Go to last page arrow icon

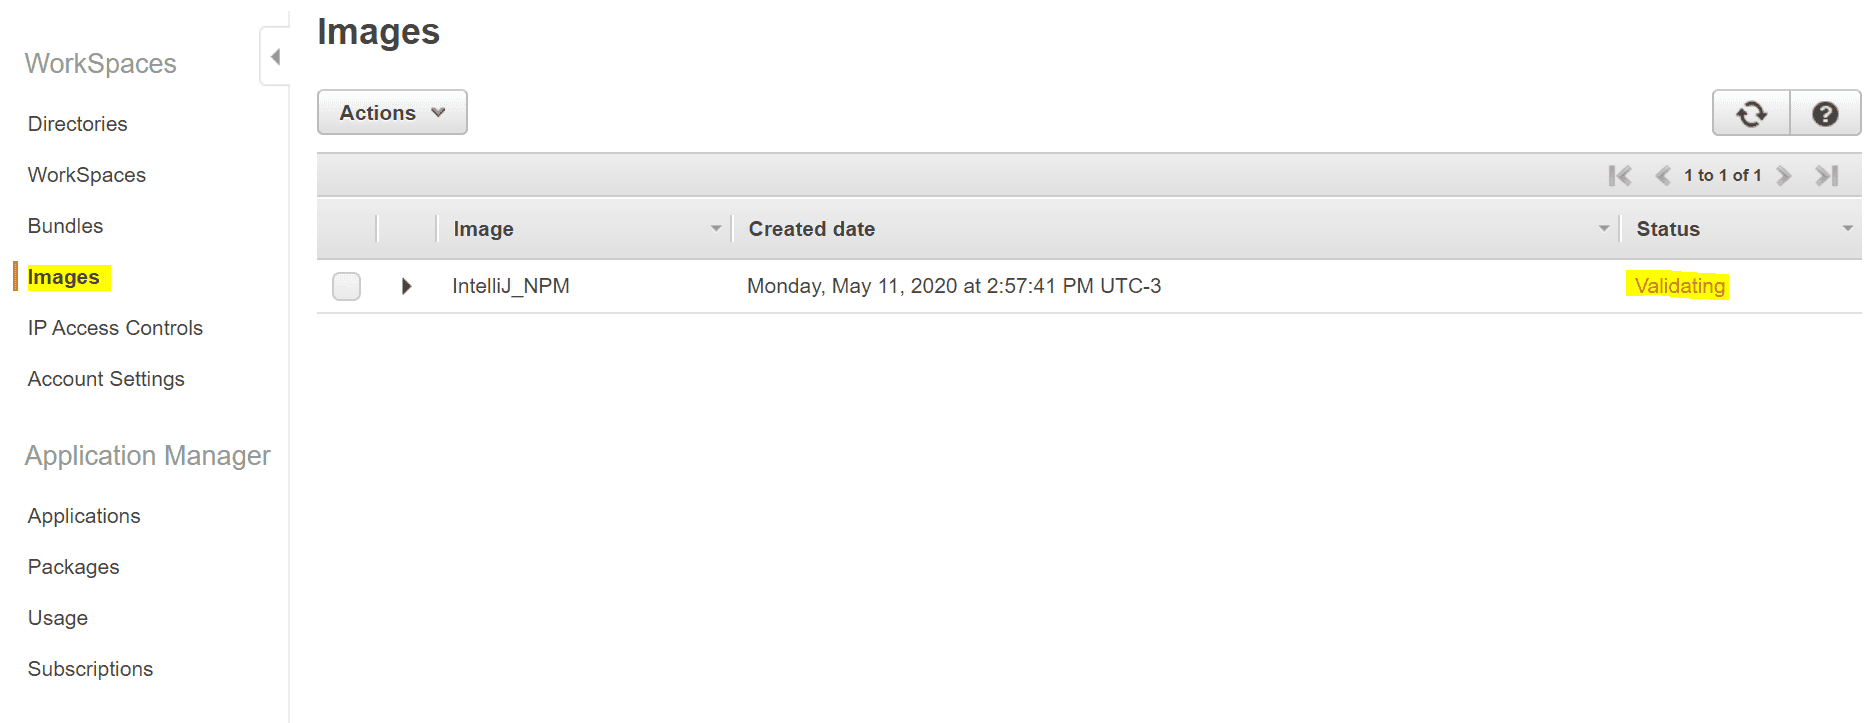click(1827, 176)
